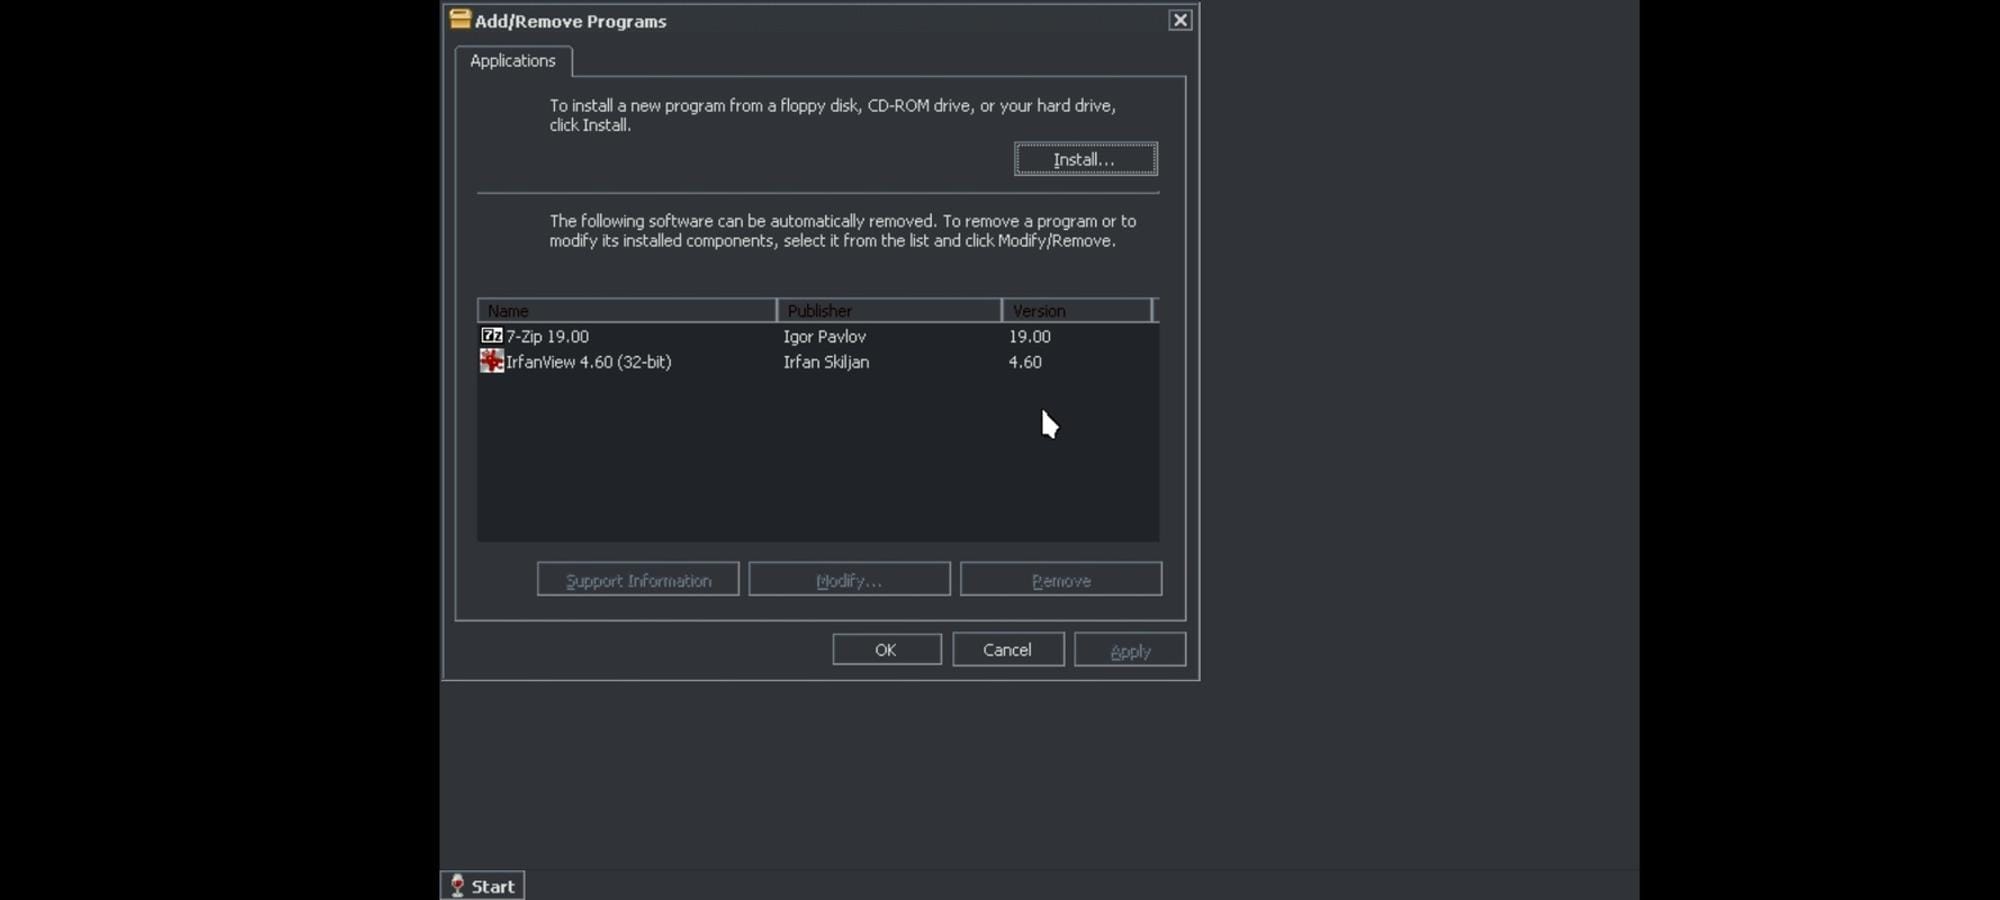Image resolution: width=2000 pixels, height=900 pixels.
Task: Open the Start menu
Action: [x=482, y=886]
